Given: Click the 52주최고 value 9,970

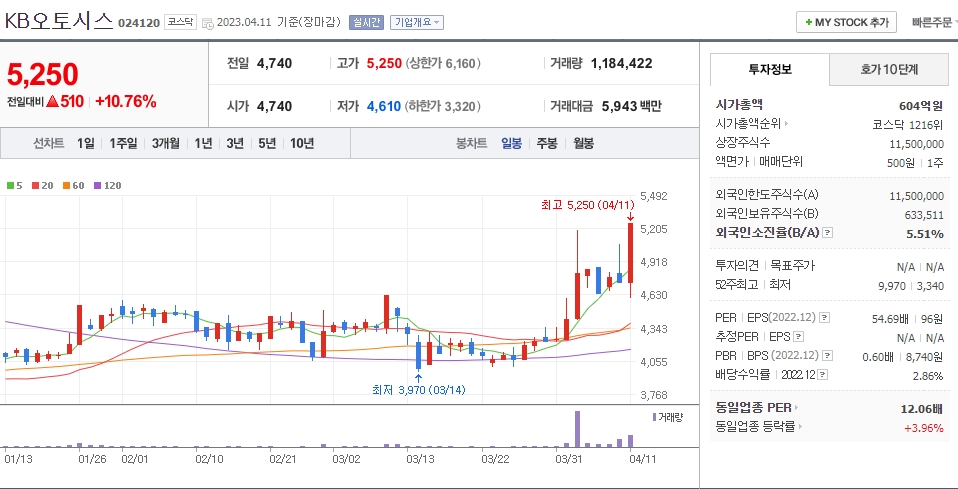Looking at the screenshot, I should 893,285.
